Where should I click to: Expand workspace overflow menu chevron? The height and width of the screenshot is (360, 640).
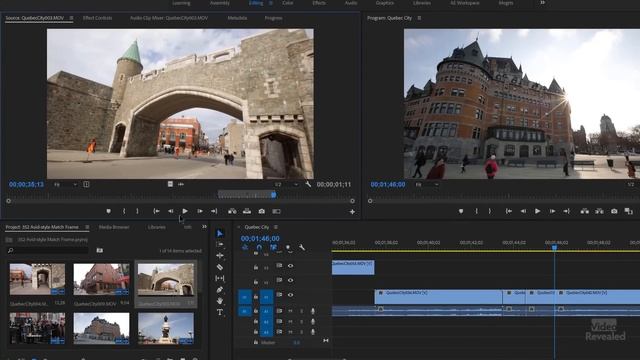pyautogui.click(x=542, y=2)
